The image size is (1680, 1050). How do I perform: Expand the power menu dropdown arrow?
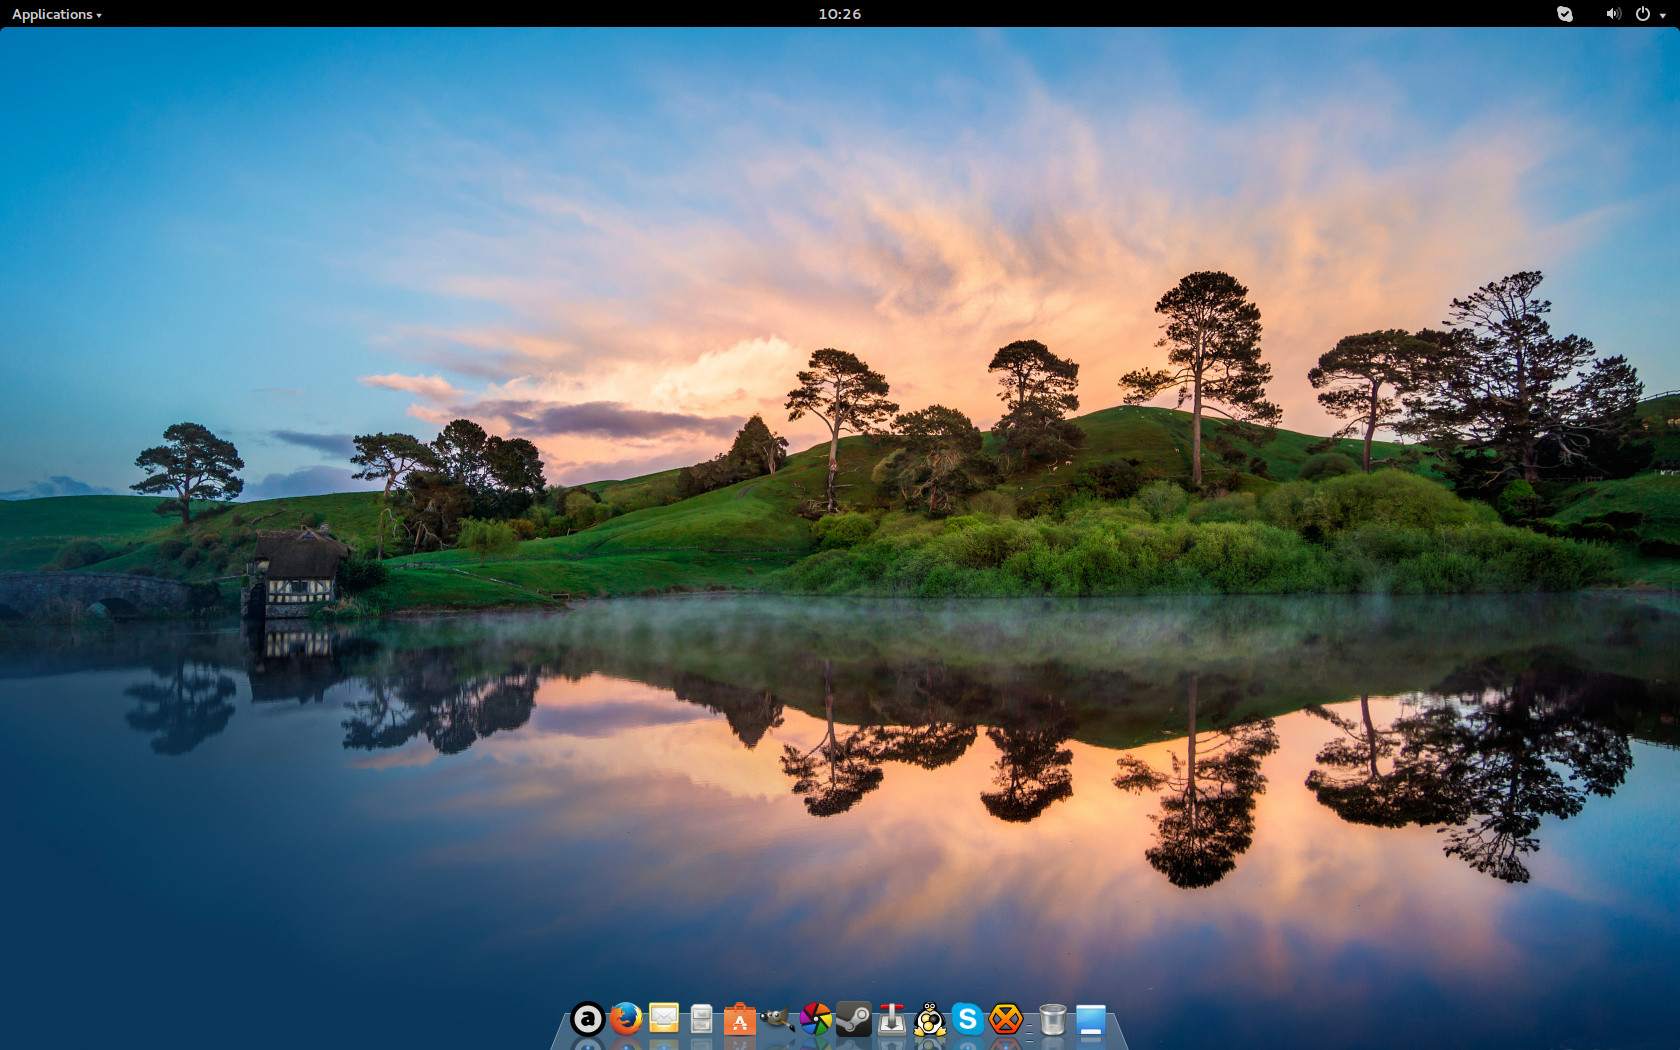pyautogui.click(x=1663, y=15)
